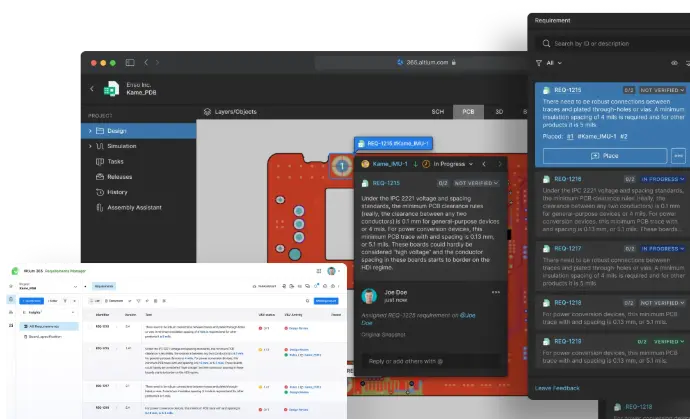Open the more options button beside Place
This screenshot has height=419, width=690.
click(678, 156)
